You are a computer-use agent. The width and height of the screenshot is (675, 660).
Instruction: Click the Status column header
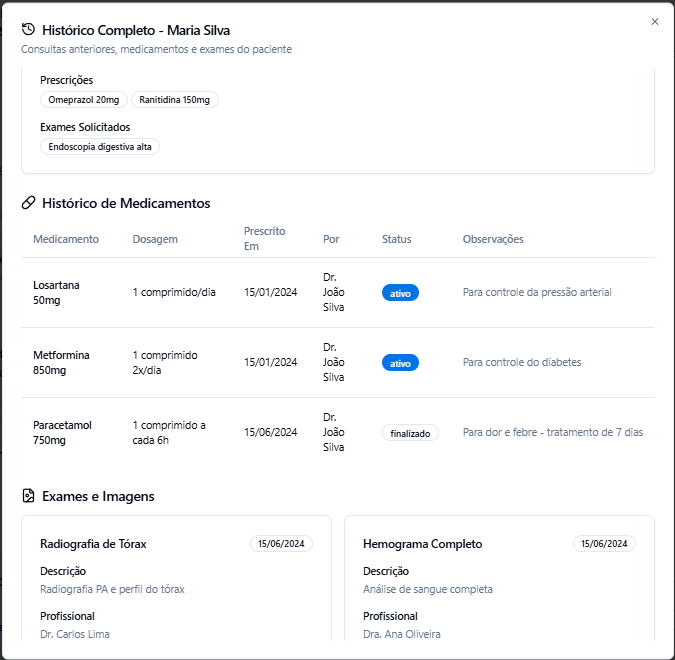pos(396,239)
